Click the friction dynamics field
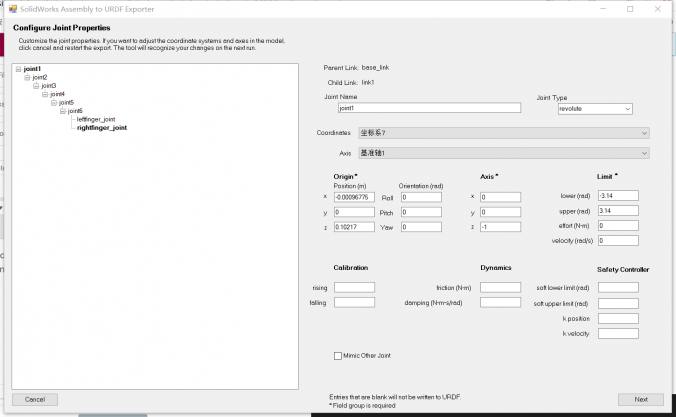The image size is (676, 417). [500, 287]
